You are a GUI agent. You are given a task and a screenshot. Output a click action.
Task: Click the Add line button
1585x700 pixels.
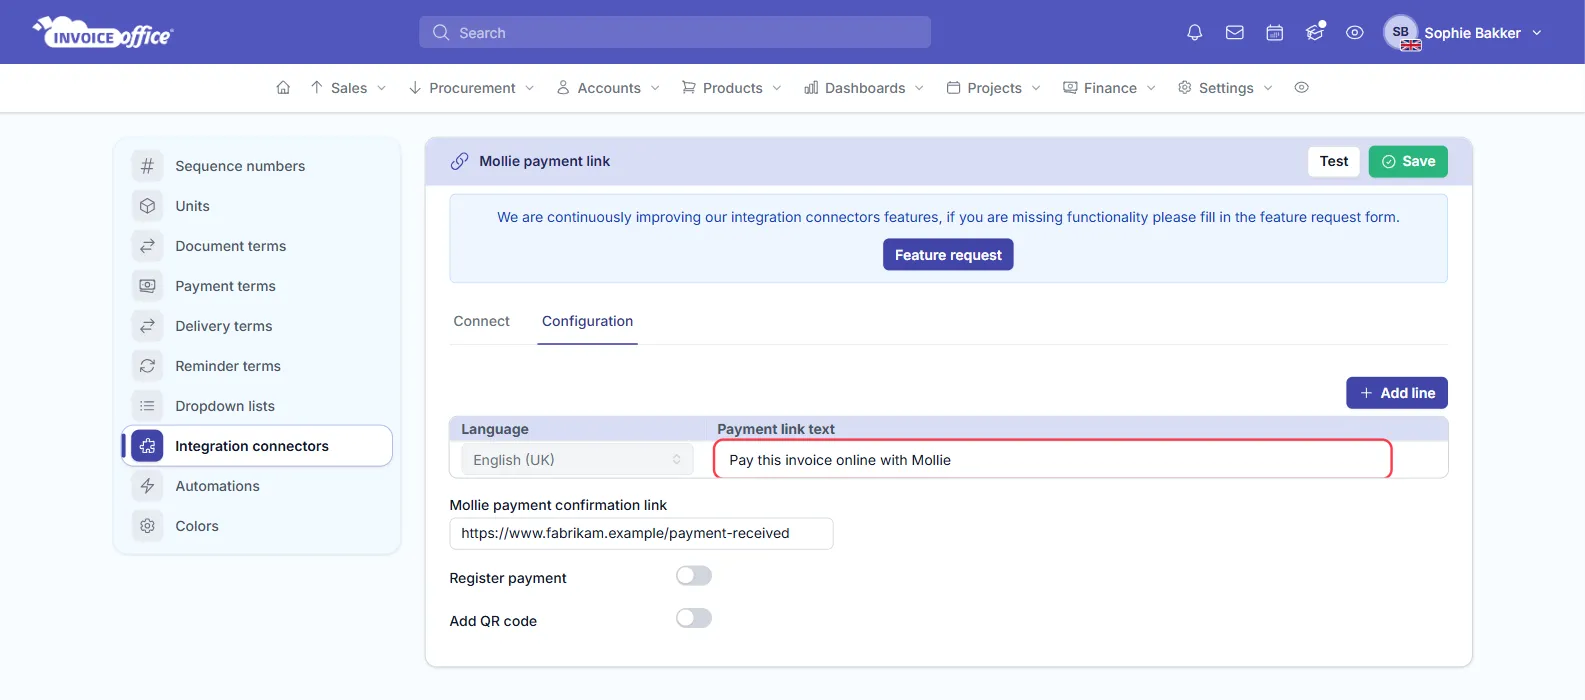coord(1397,393)
